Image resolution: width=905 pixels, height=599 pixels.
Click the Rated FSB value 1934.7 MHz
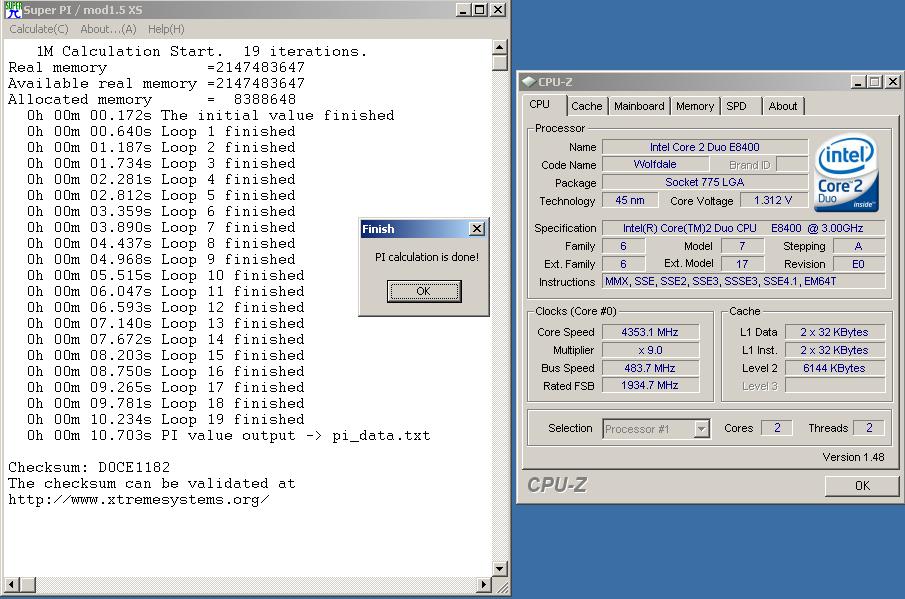(650, 385)
